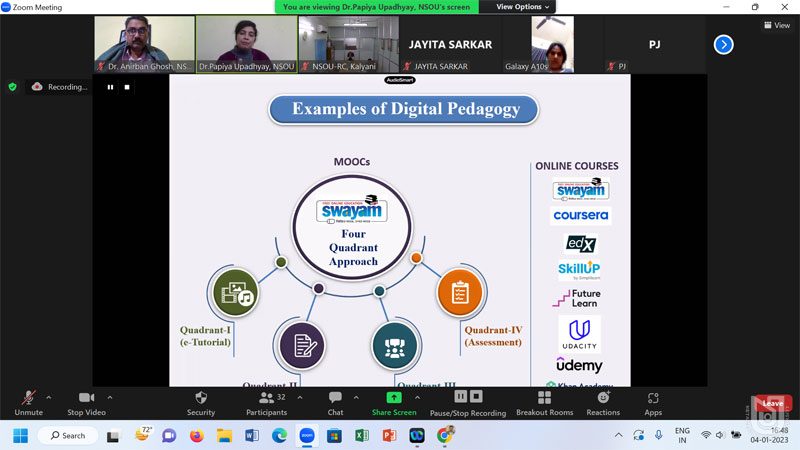The image size is (800, 450).
Task: Select PJ participant tile
Action: pos(655,44)
